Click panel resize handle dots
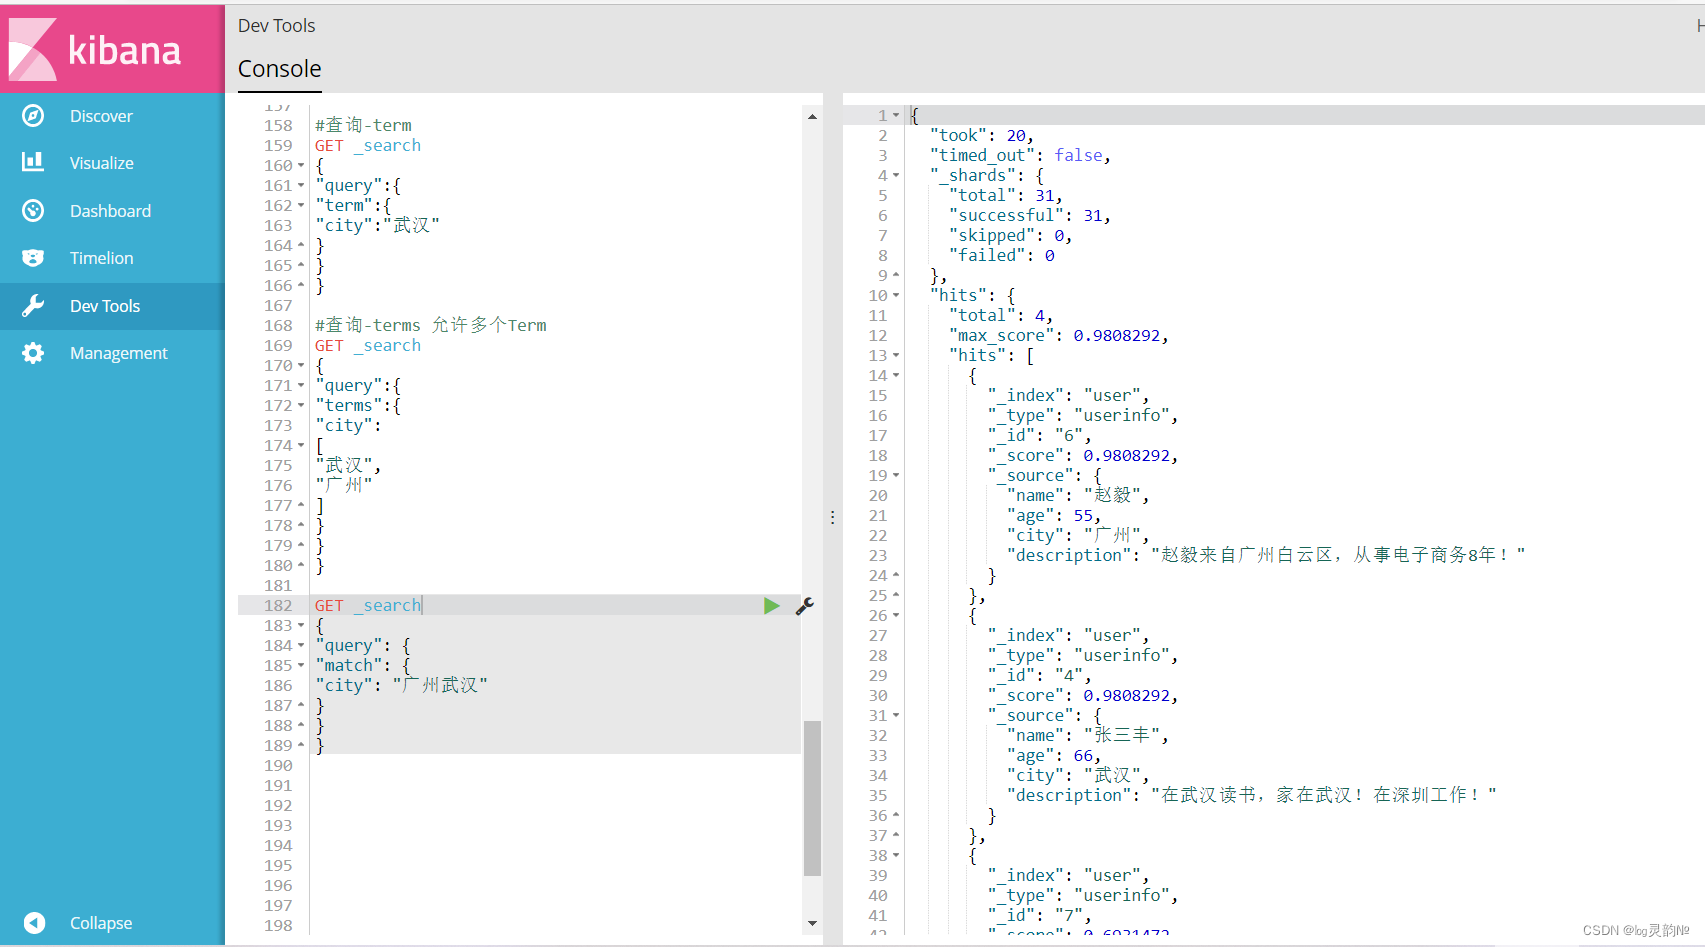Image resolution: width=1705 pixels, height=947 pixels. (832, 518)
